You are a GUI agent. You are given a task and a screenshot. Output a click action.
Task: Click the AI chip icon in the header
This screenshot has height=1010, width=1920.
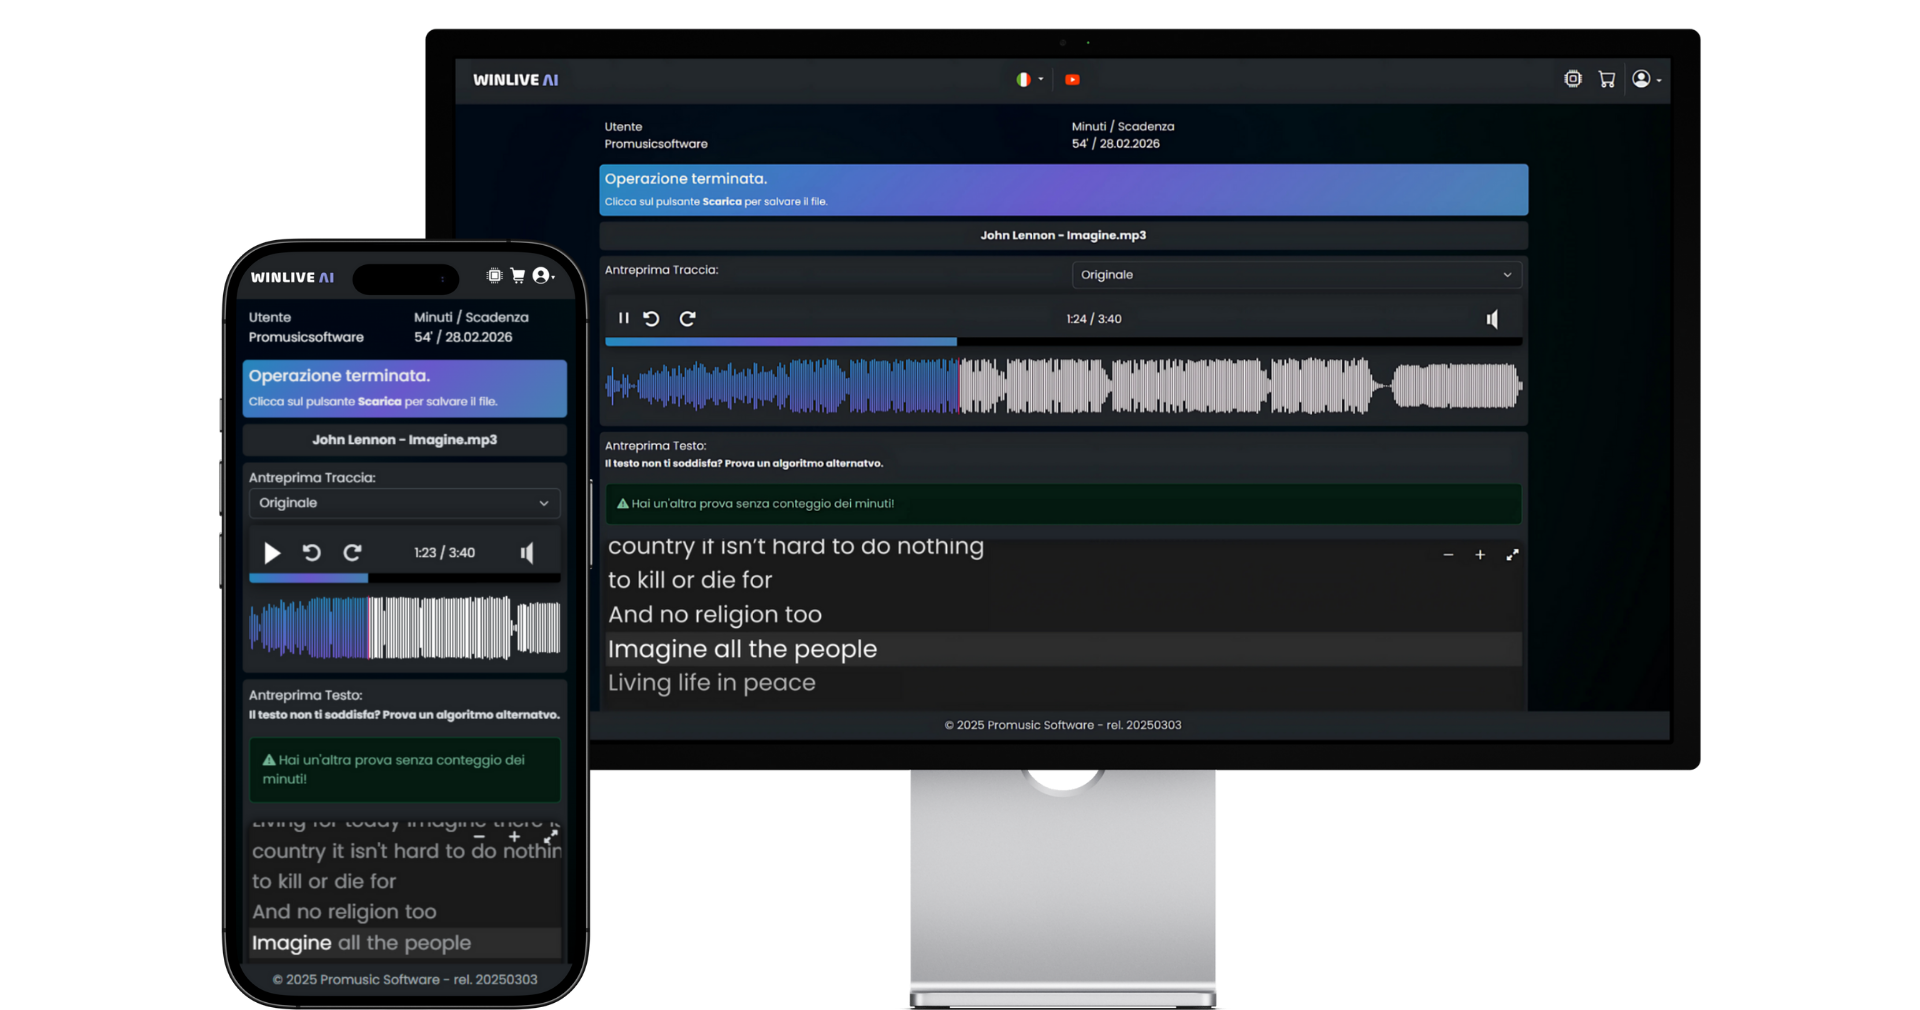pyautogui.click(x=1573, y=78)
